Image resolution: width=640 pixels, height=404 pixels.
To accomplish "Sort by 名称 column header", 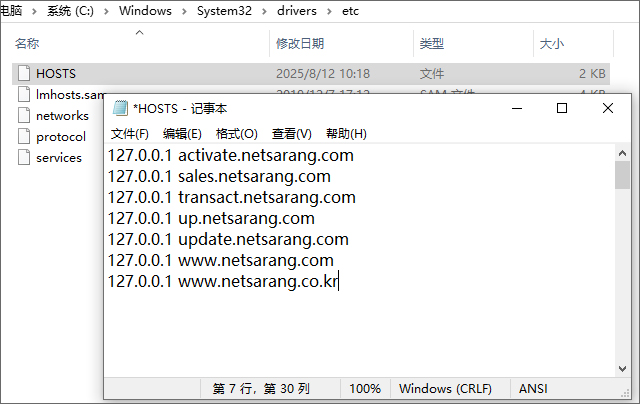I will tap(27, 44).
